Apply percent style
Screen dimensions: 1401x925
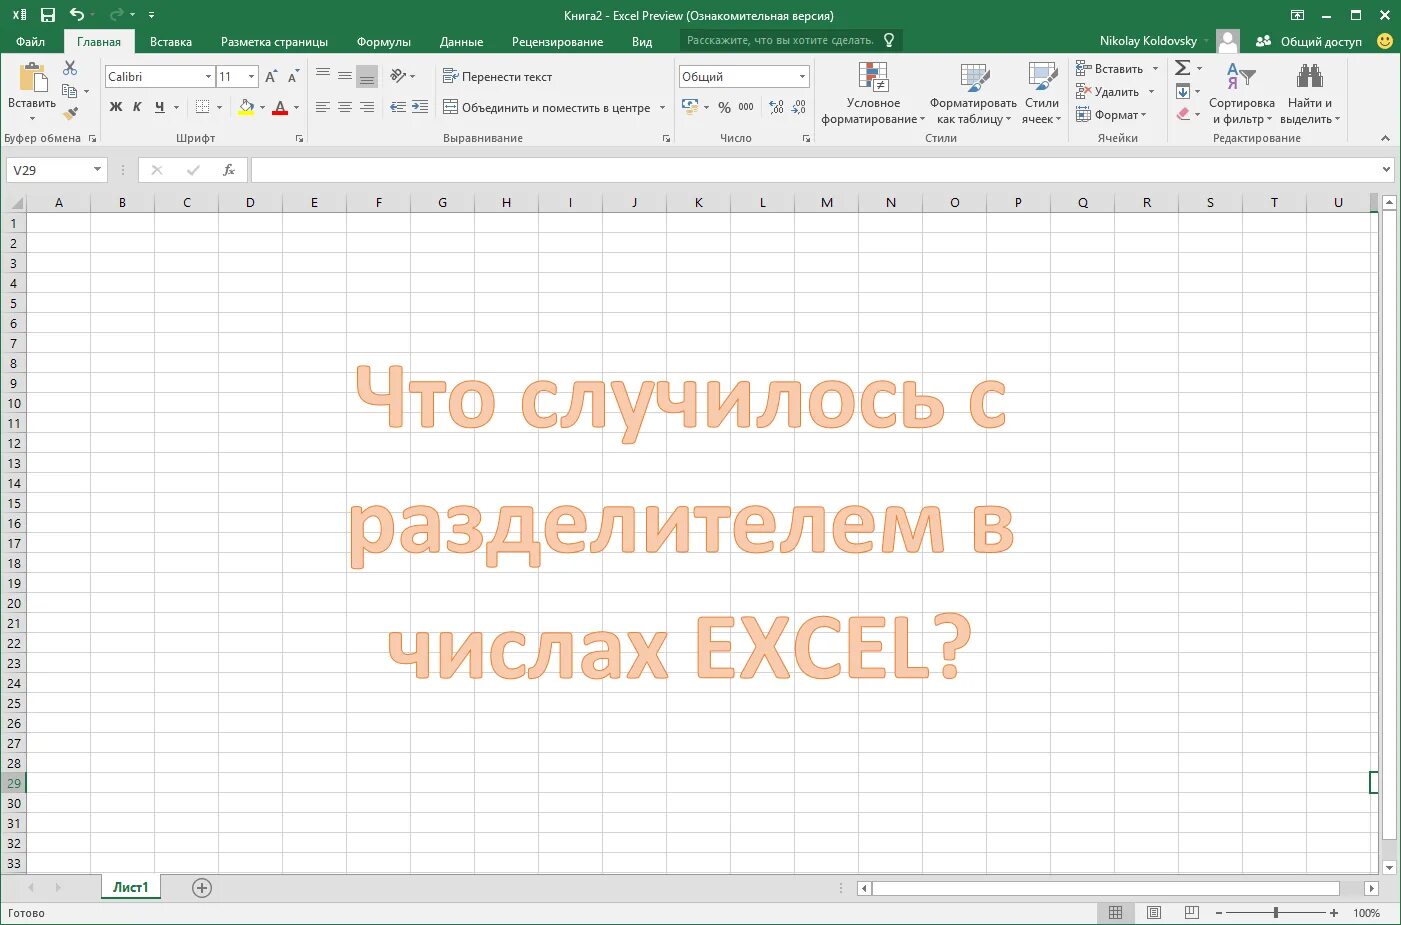[724, 107]
